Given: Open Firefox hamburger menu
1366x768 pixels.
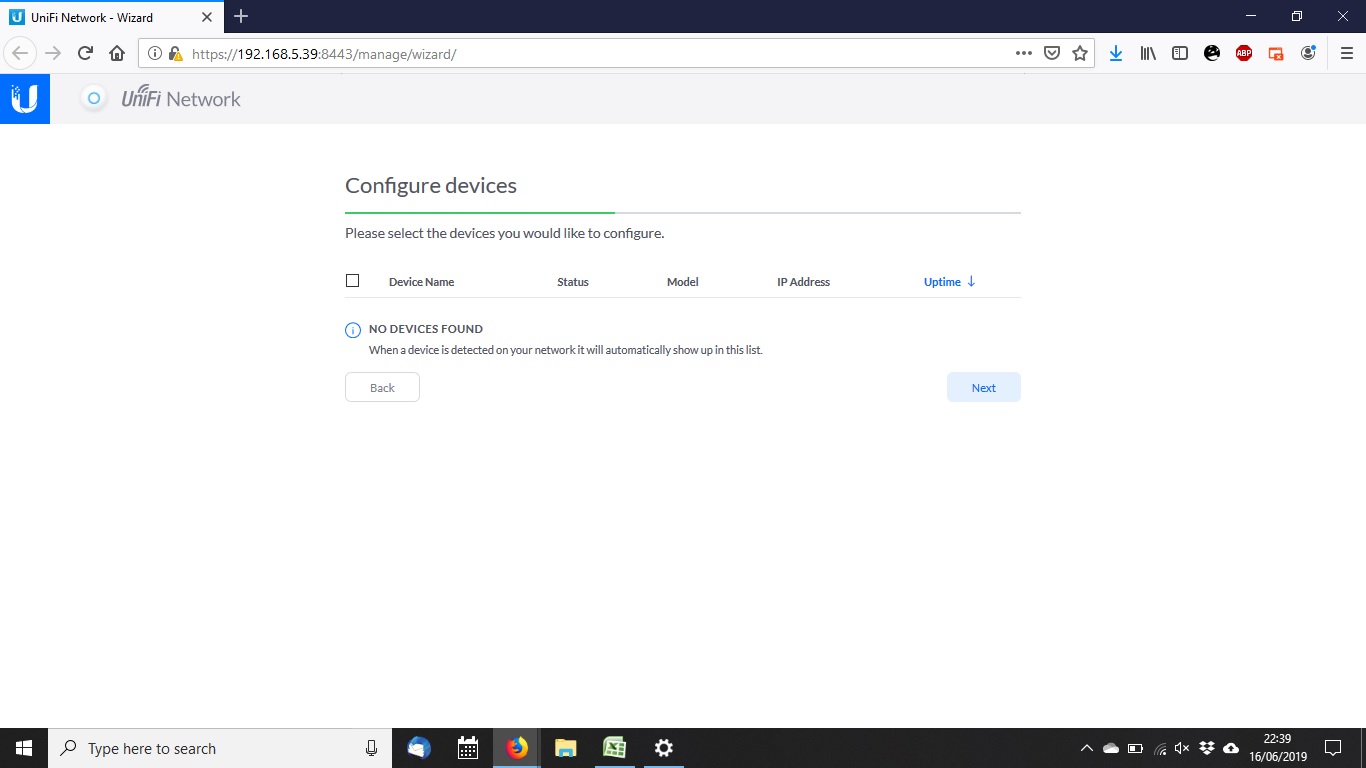Looking at the screenshot, I should (x=1346, y=54).
